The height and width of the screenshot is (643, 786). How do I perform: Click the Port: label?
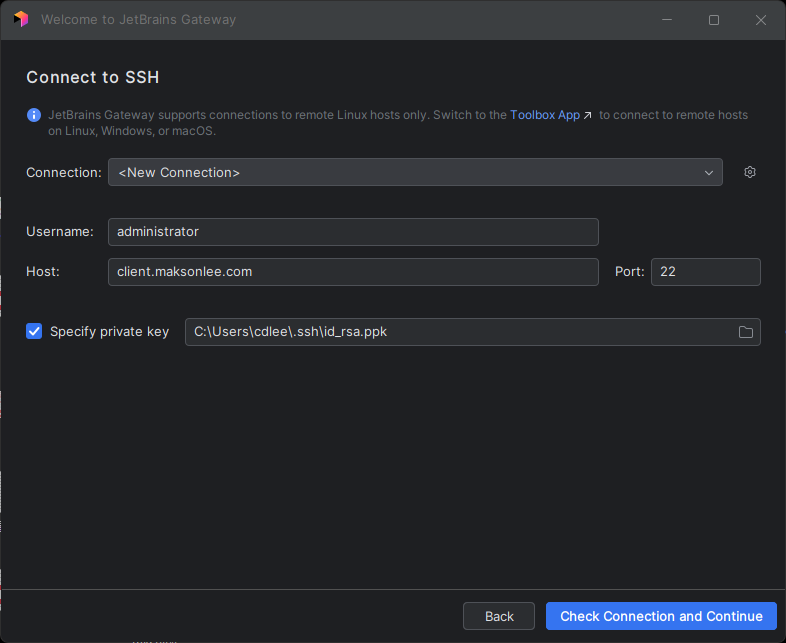pos(630,272)
